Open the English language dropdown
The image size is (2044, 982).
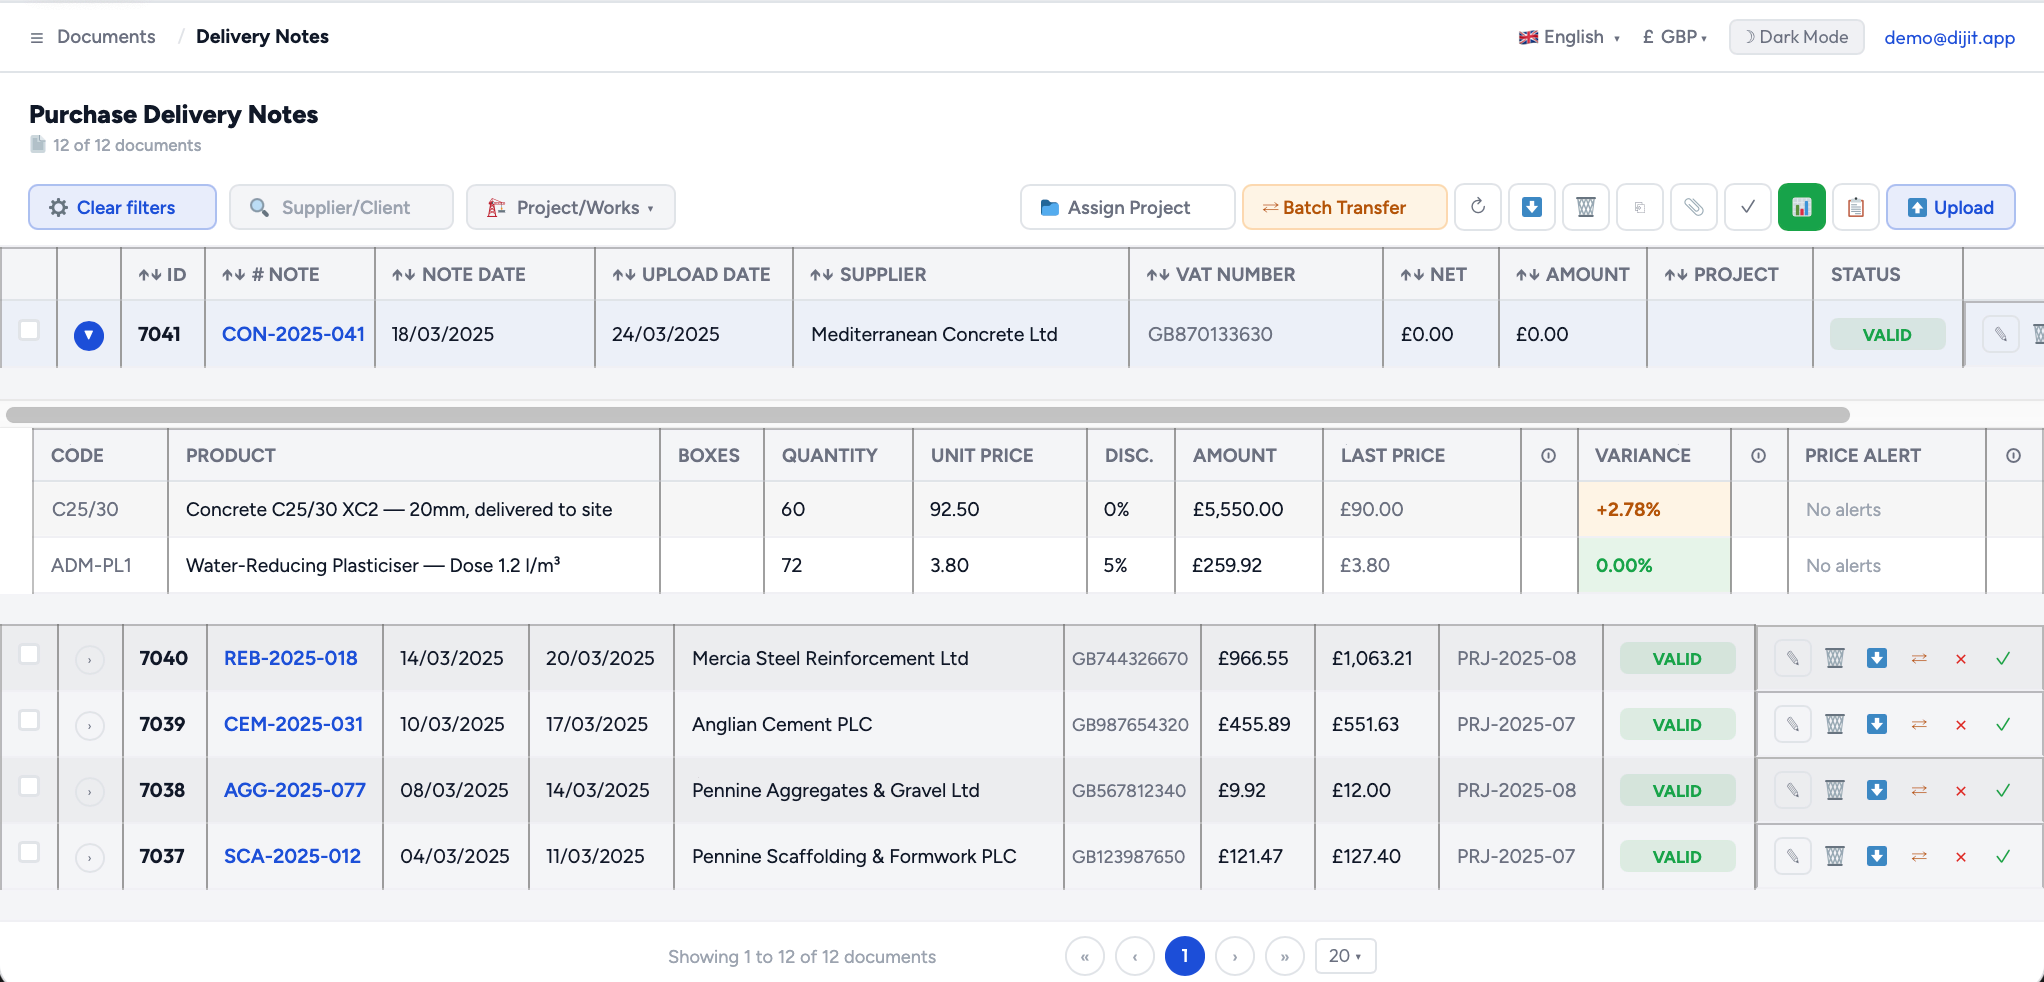pos(1569,37)
